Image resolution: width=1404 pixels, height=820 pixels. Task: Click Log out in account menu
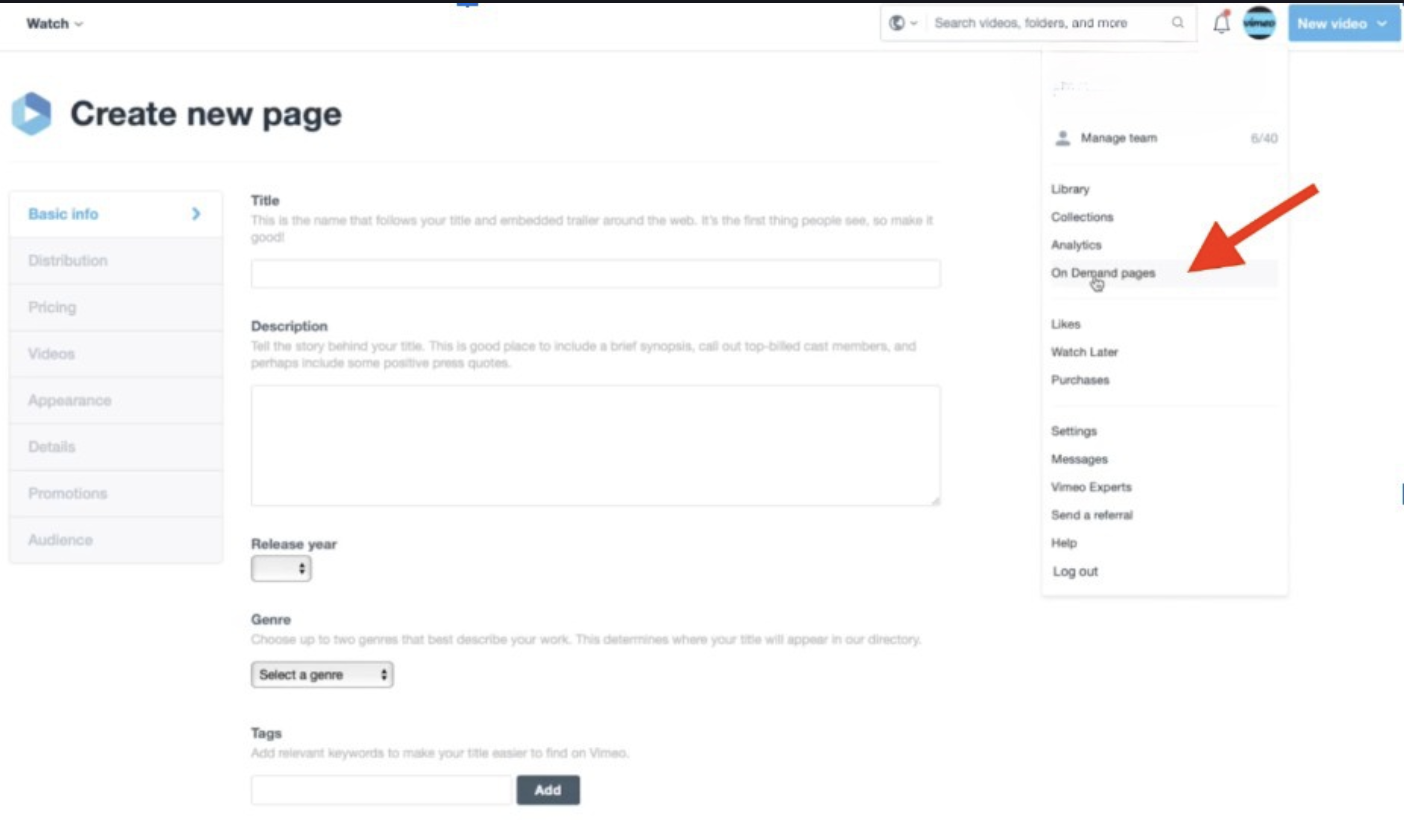[x=1075, y=572]
